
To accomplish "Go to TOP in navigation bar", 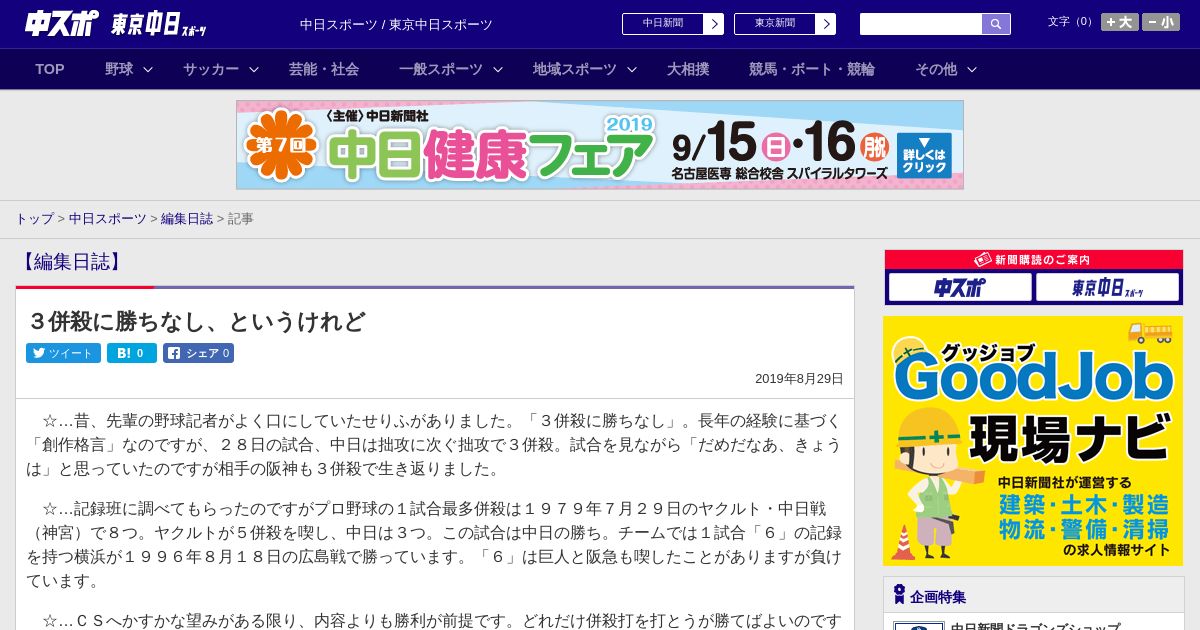I will tap(50, 69).
